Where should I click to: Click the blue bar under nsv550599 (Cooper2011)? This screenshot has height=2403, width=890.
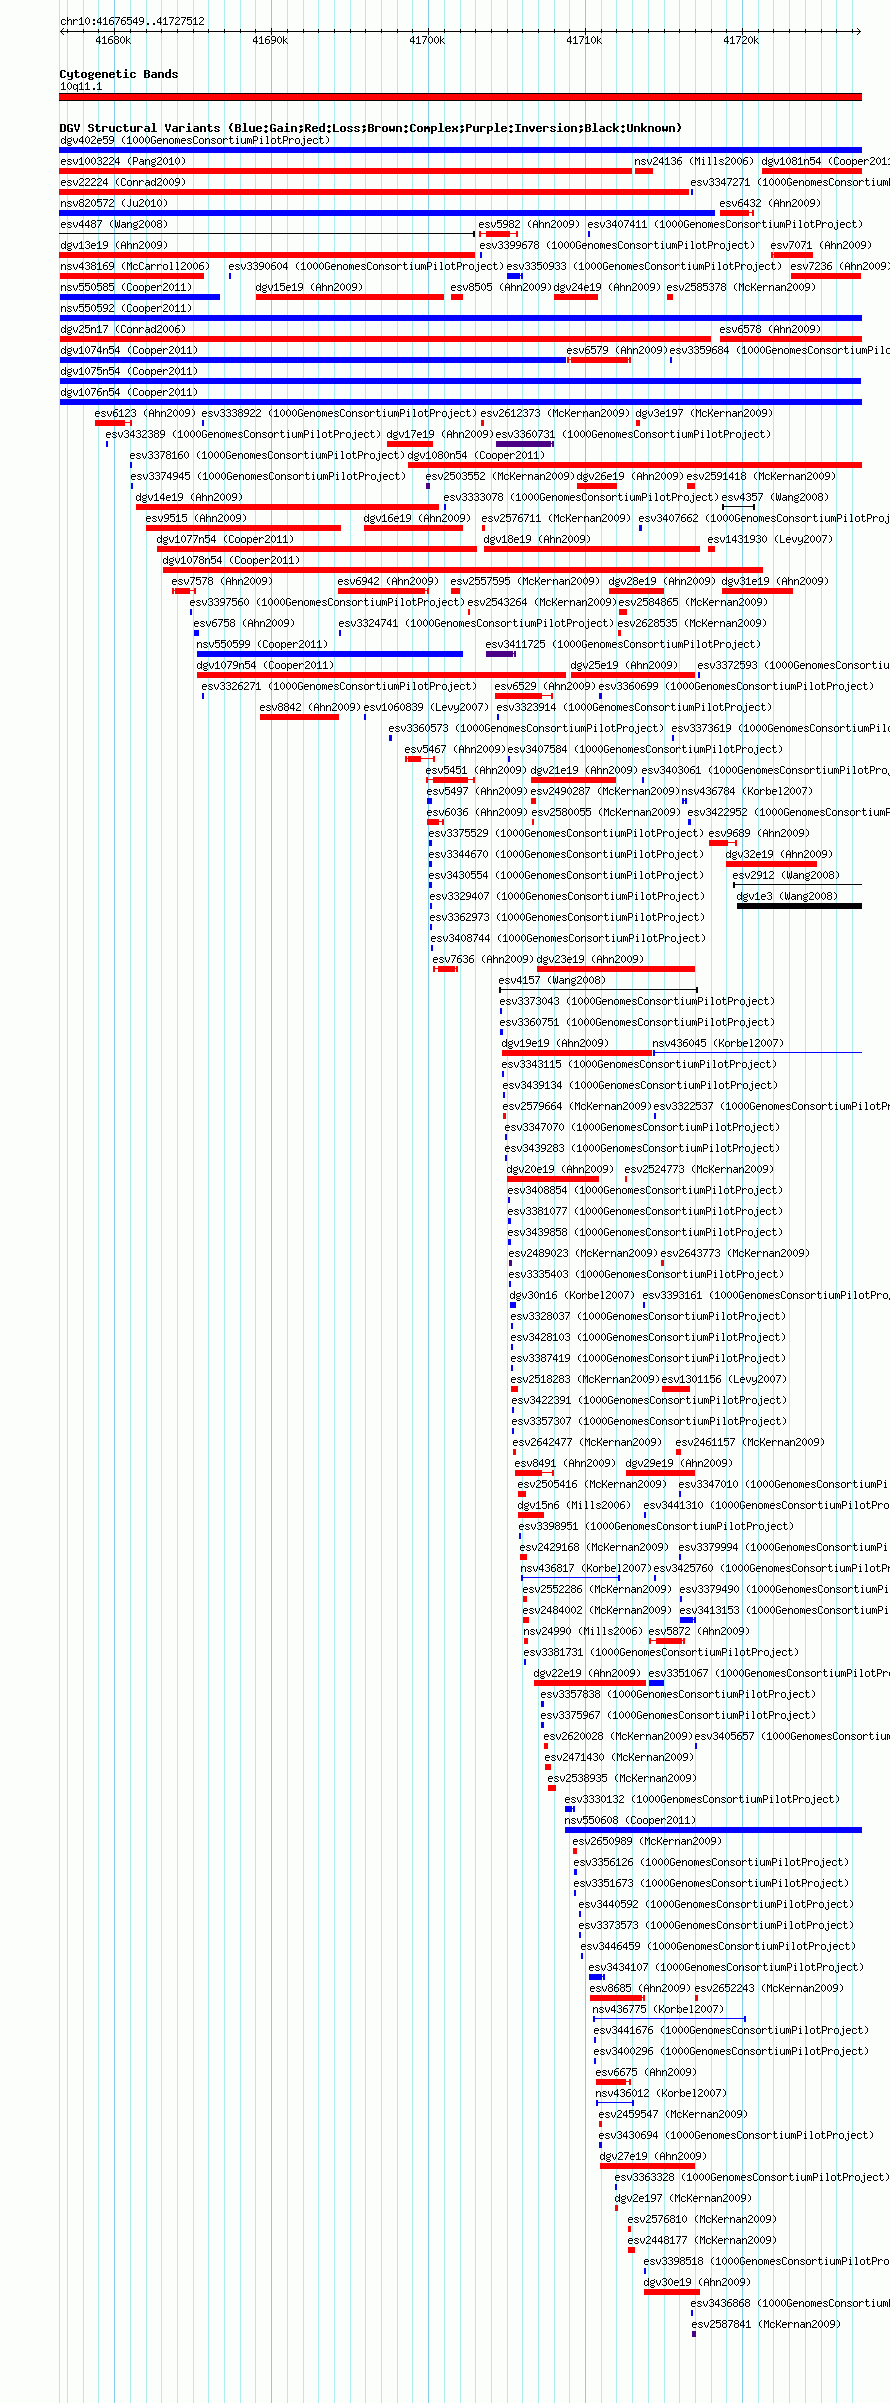(x=330, y=654)
